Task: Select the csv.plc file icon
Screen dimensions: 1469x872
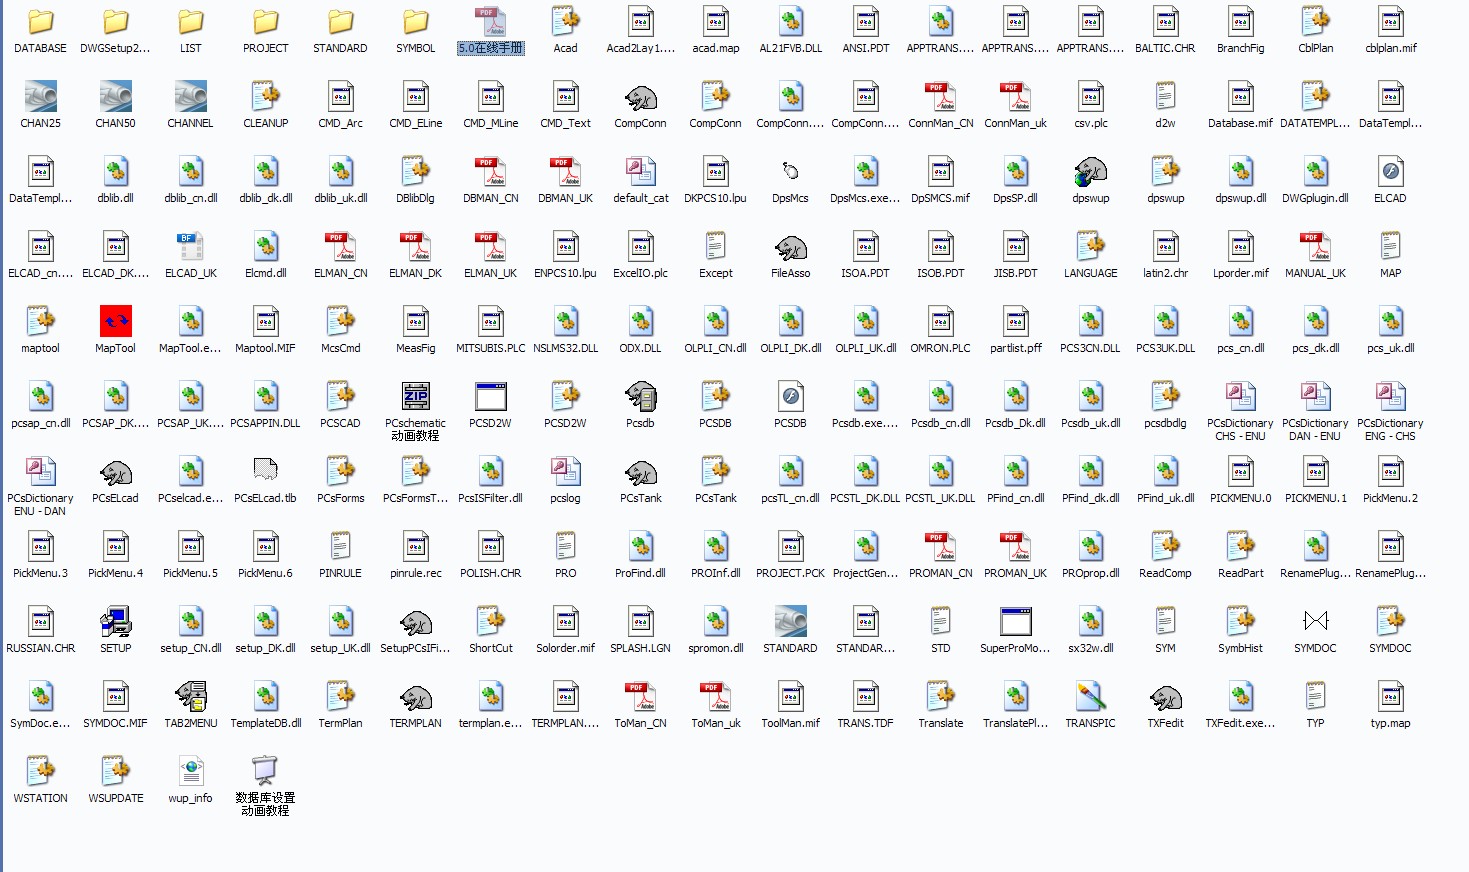Action: pyautogui.click(x=1091, y=96)
